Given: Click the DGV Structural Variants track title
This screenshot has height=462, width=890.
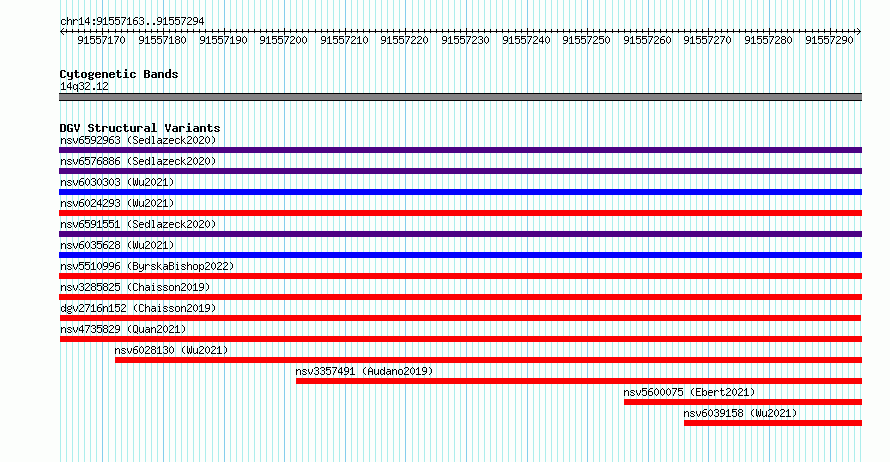Looking at the screenshot, I should click(x=140, y=128).
